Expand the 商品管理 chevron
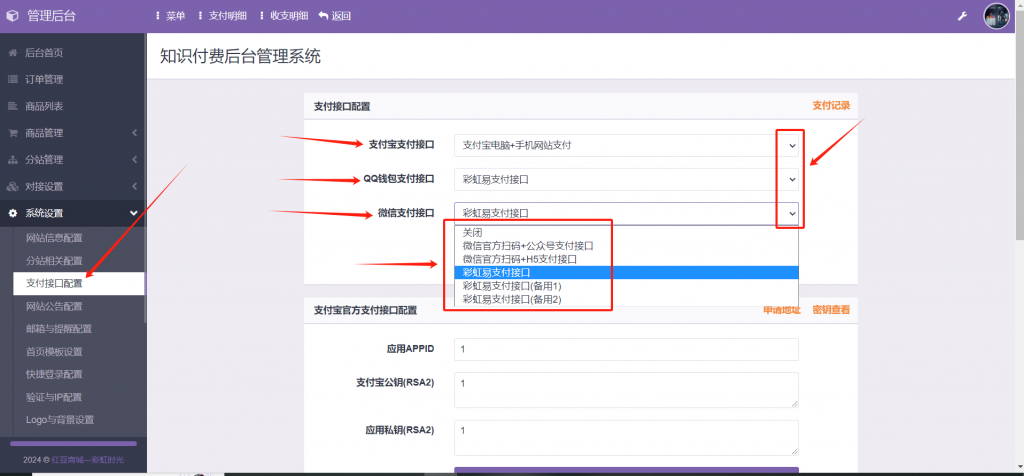The image size is (1024, 476). (134, 133)
